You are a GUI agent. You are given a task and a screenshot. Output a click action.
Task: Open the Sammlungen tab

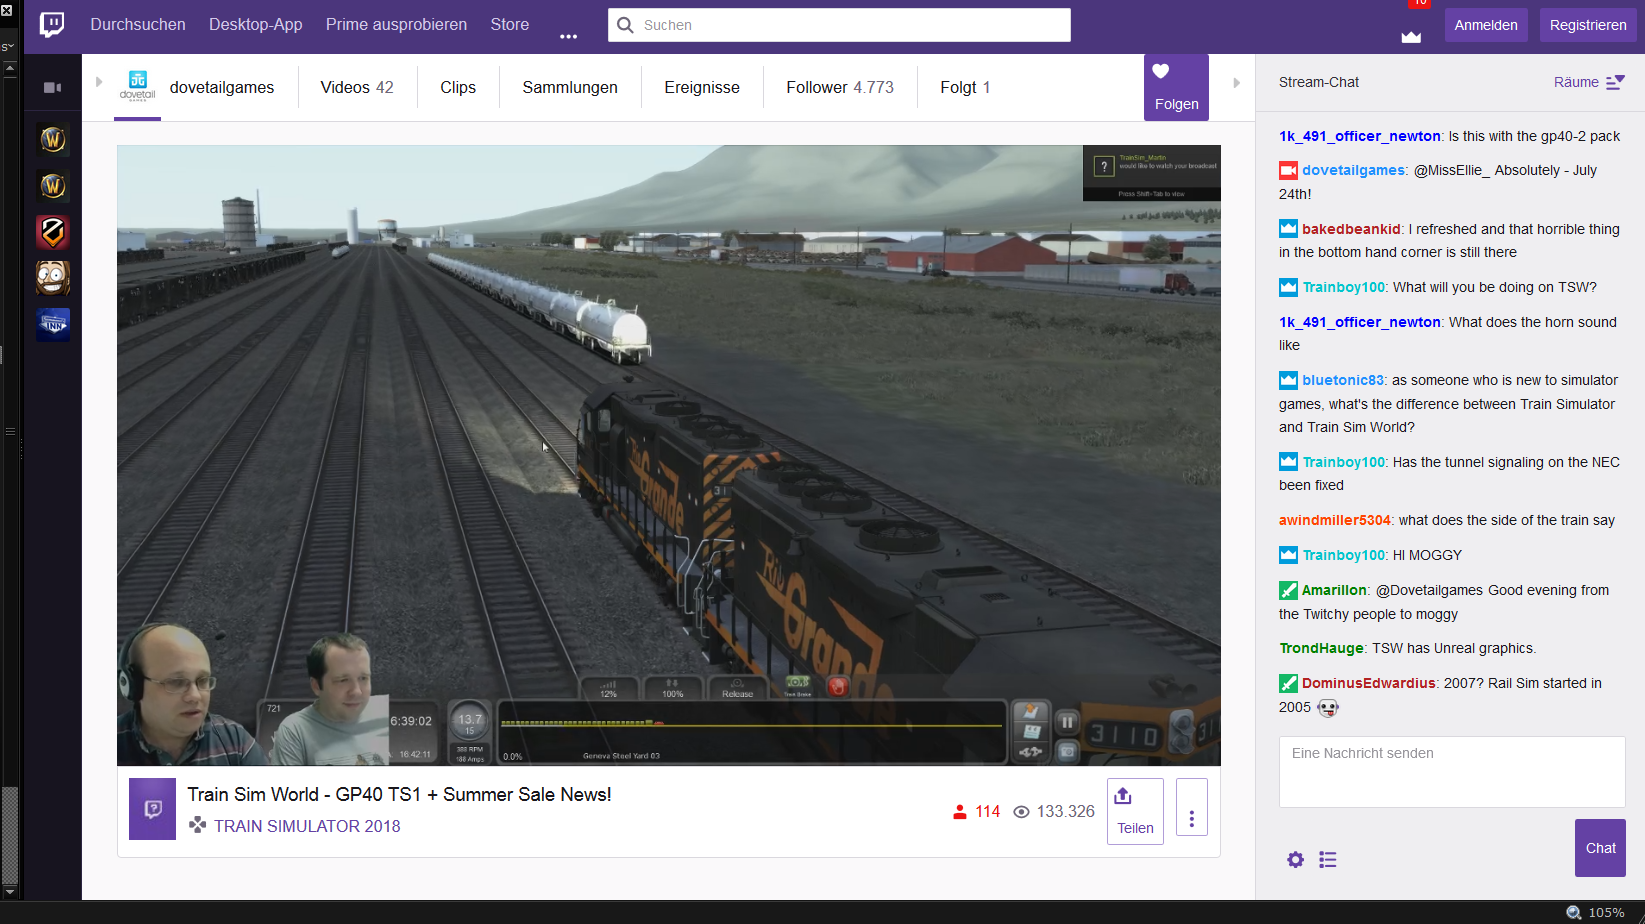coord(570,87)
